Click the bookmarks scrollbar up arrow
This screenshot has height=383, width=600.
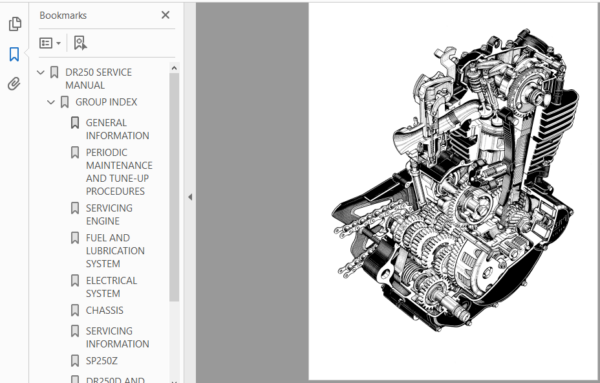pos(174,68)
